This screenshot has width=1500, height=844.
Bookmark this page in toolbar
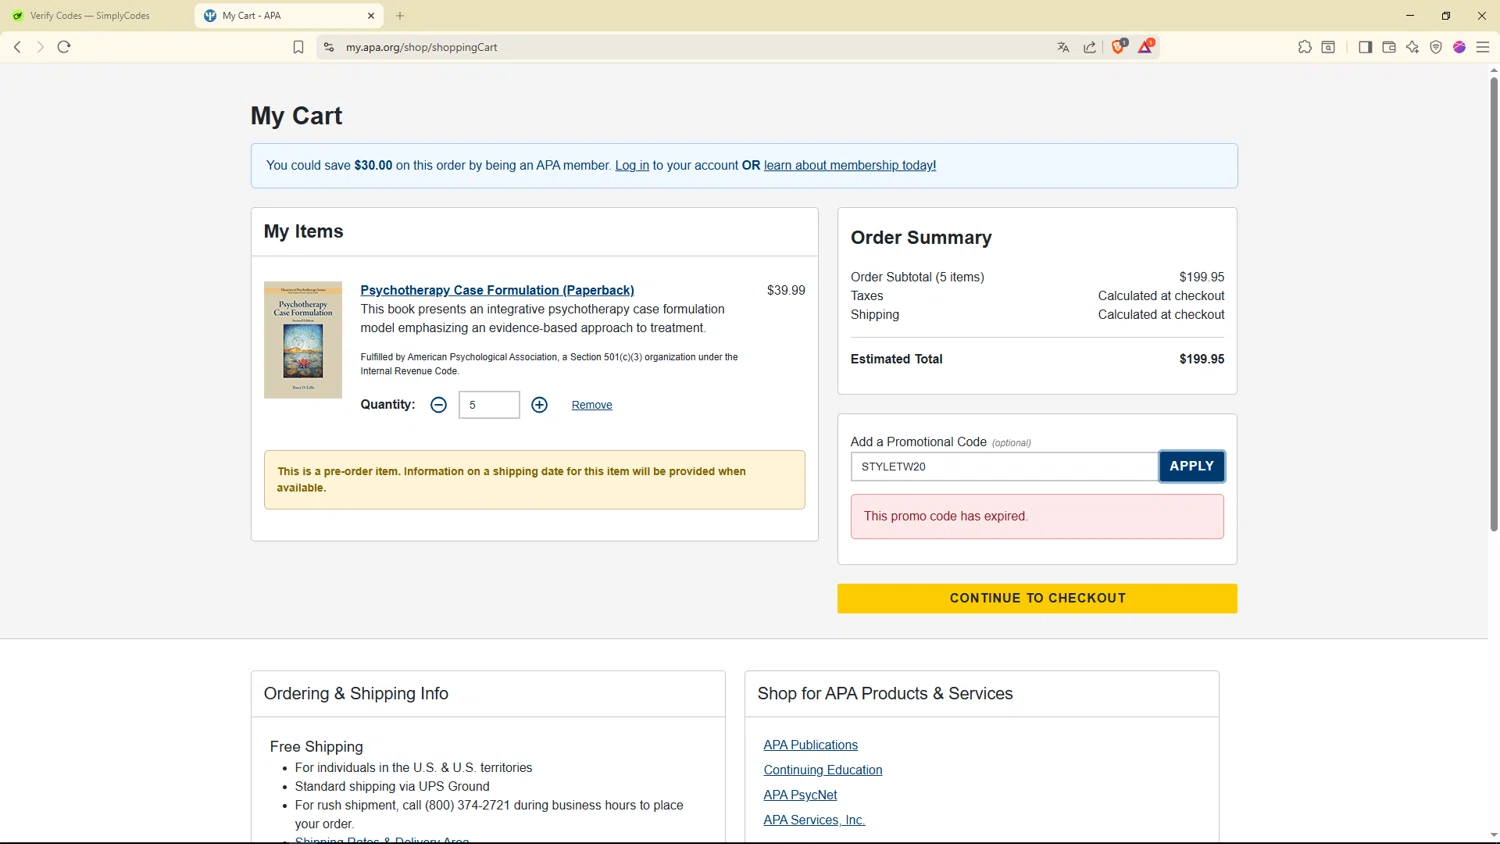298,47
